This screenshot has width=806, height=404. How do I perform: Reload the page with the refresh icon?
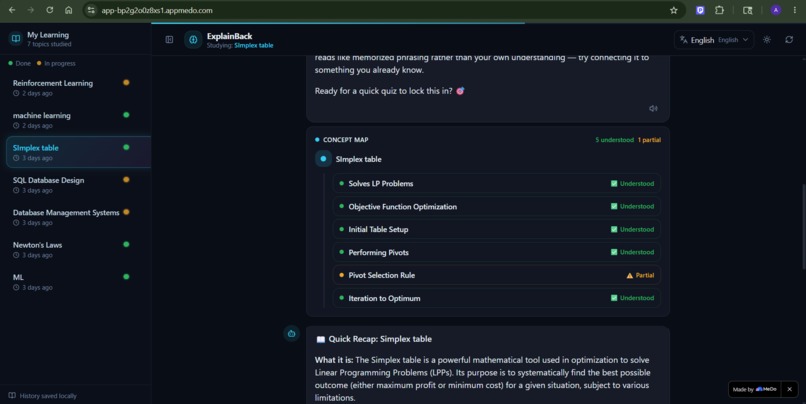point(49,10)
